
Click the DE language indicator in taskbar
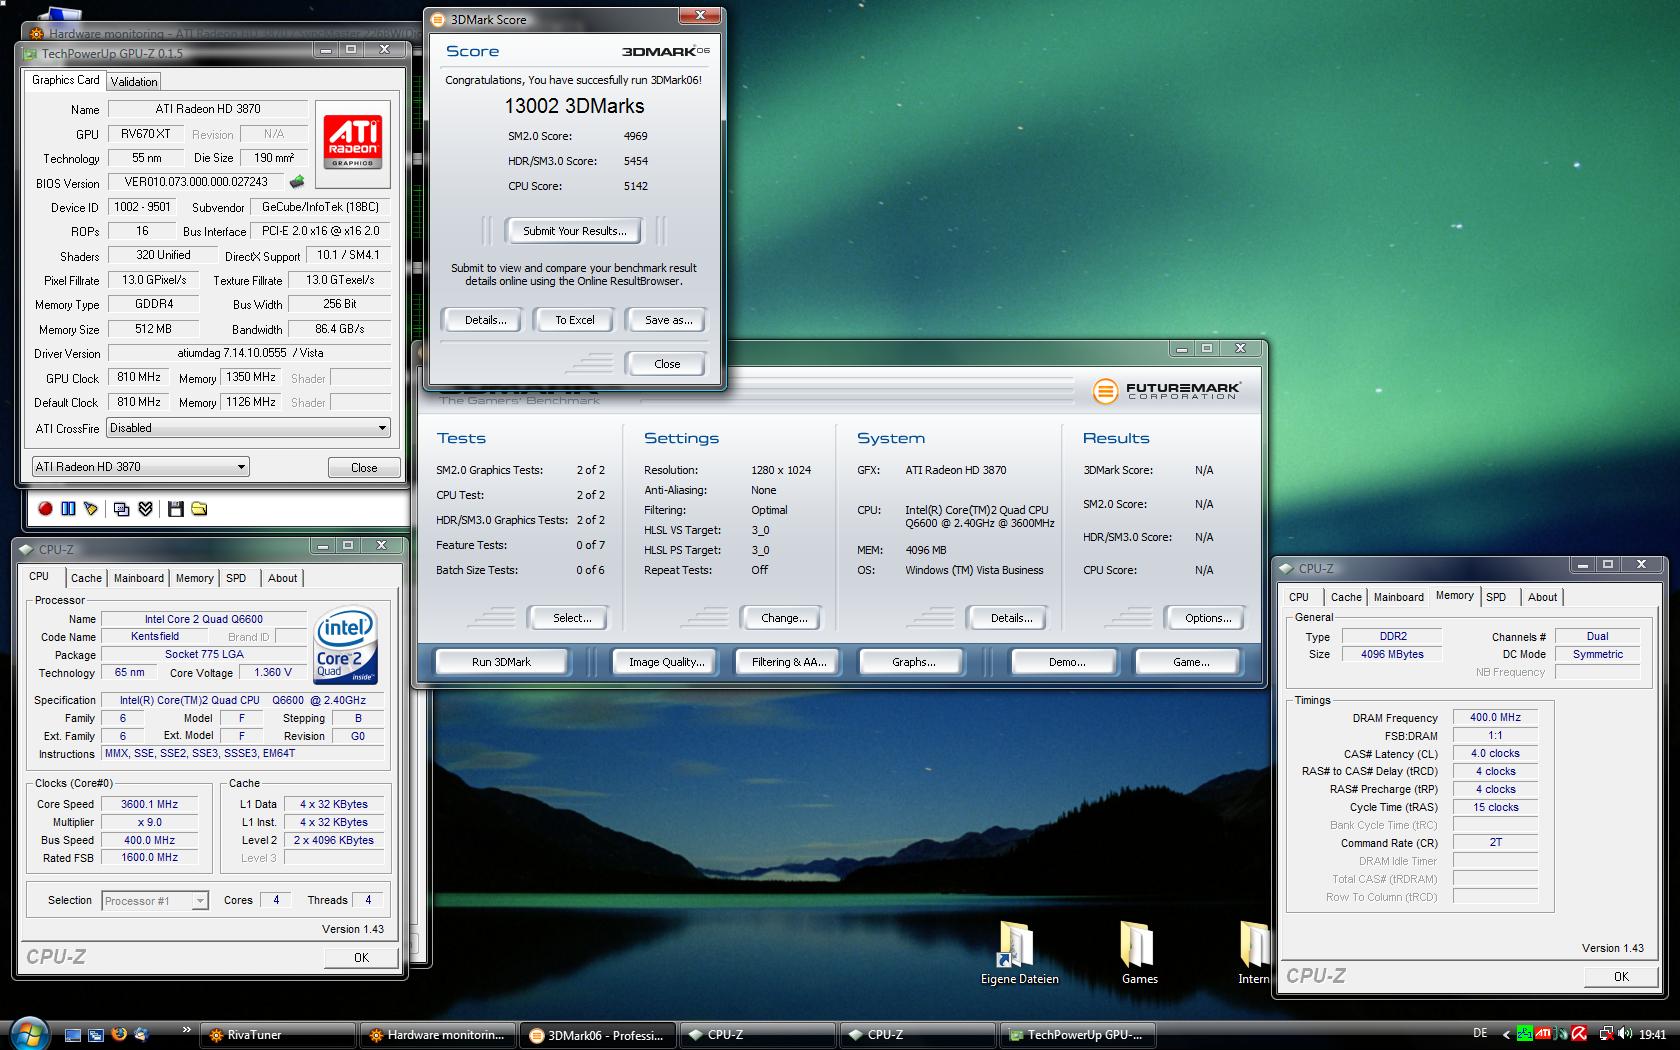[x=1480, y=1034]
